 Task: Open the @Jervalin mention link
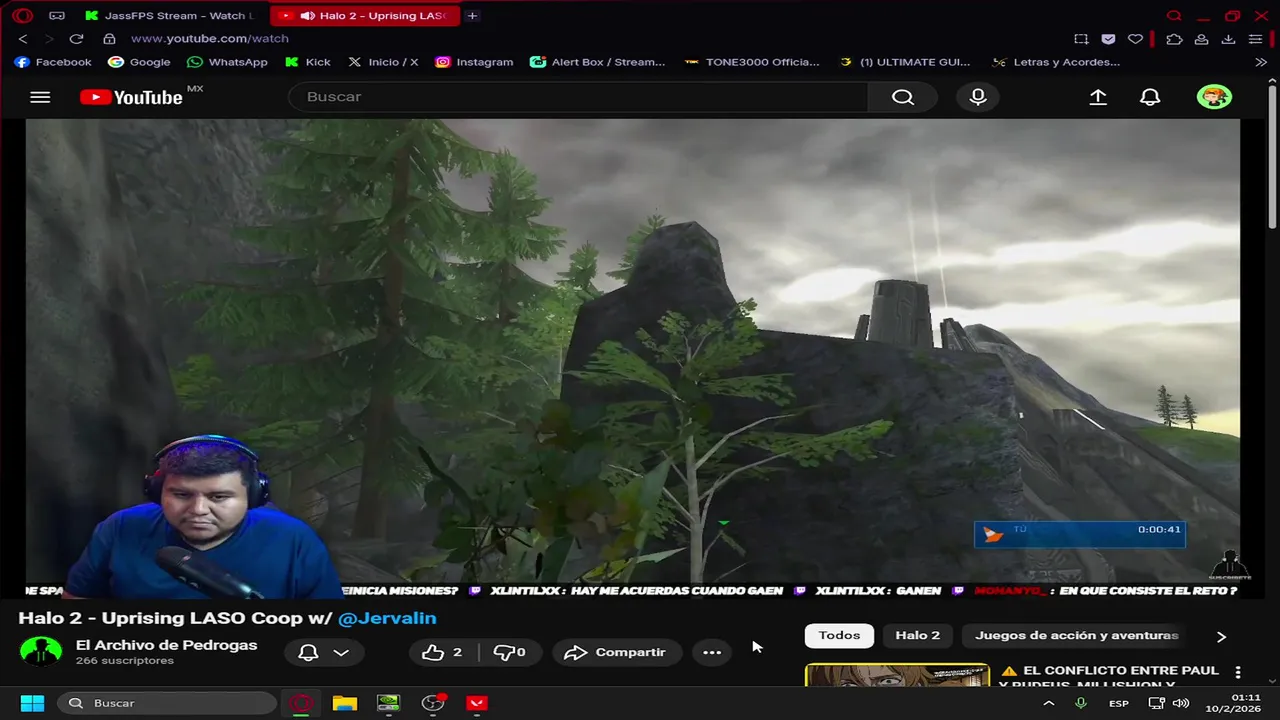click(x=387, y=618)
